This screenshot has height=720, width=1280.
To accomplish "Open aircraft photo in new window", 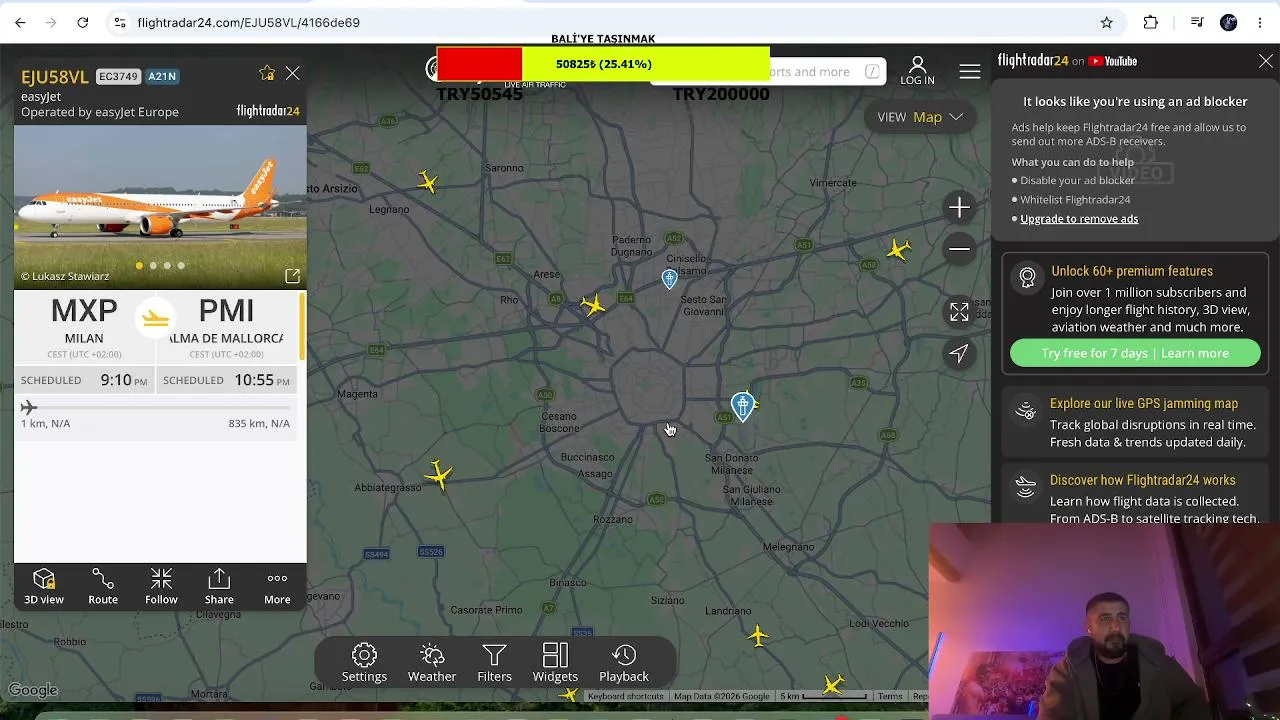I will coord(292,275).
